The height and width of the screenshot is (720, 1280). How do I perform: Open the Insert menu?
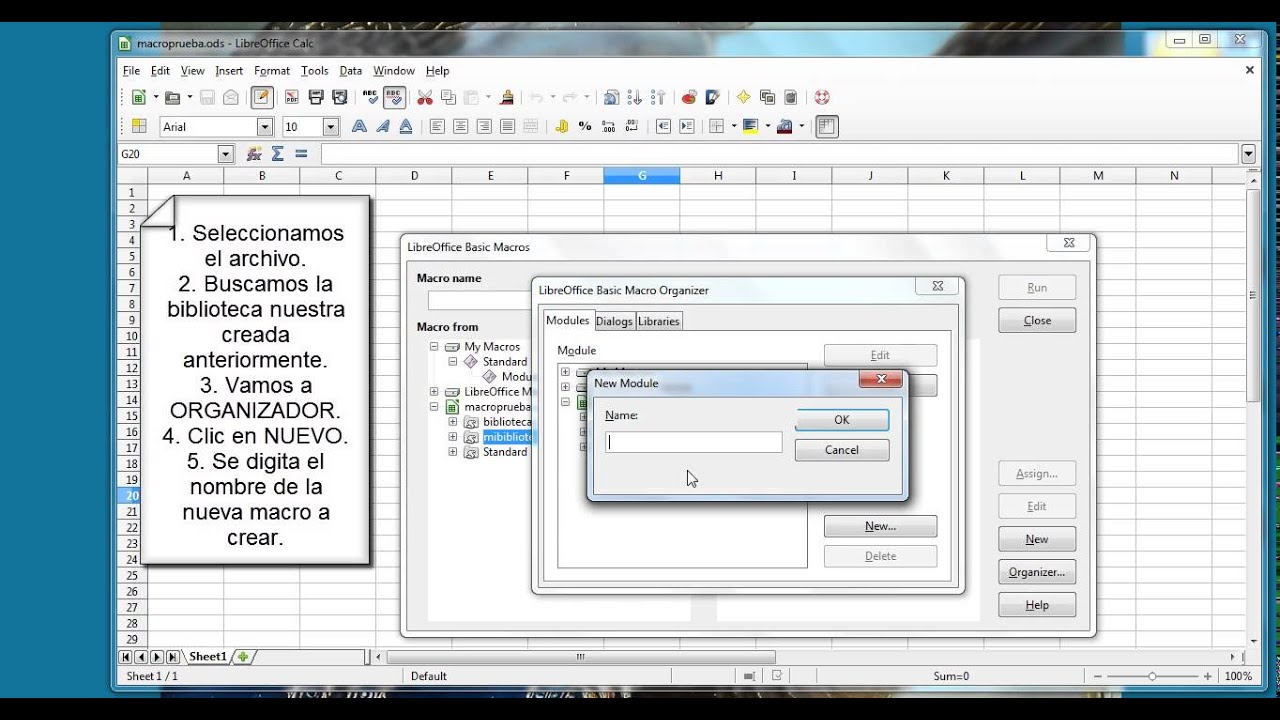coord(229,71)
